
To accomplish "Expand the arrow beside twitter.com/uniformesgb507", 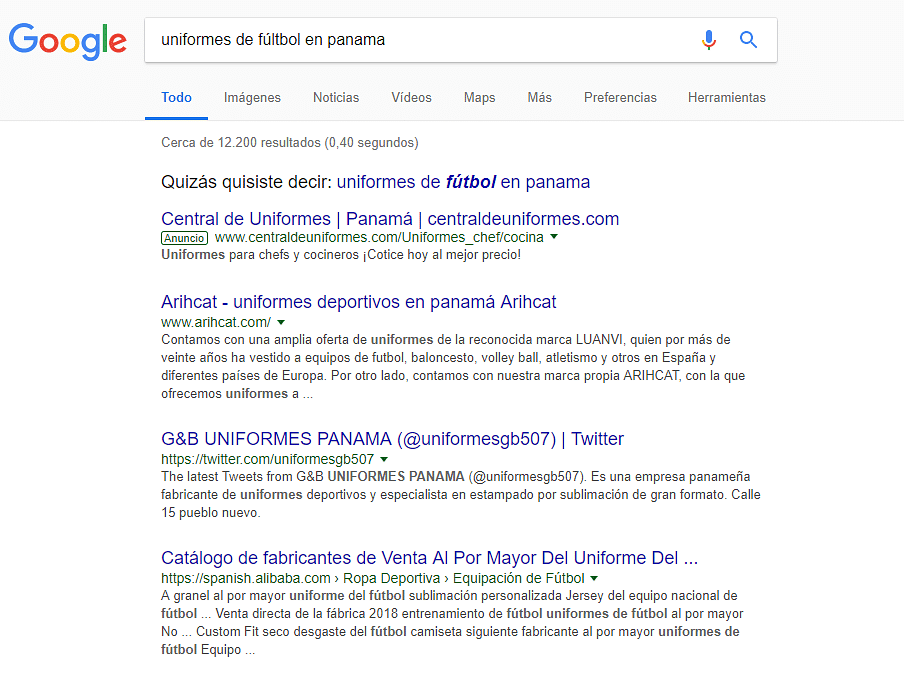I will click(x=385, y=459).
